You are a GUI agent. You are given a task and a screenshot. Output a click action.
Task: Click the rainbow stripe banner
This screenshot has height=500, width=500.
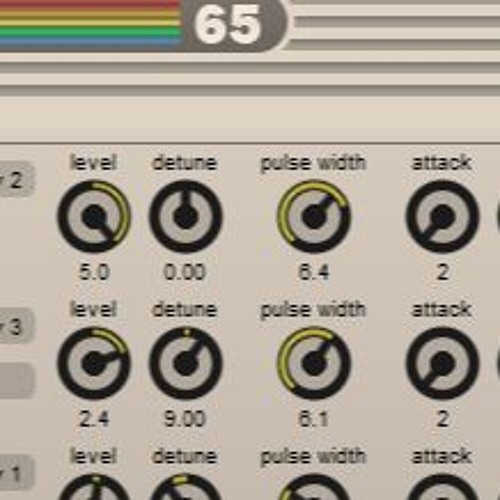point(91,23)
